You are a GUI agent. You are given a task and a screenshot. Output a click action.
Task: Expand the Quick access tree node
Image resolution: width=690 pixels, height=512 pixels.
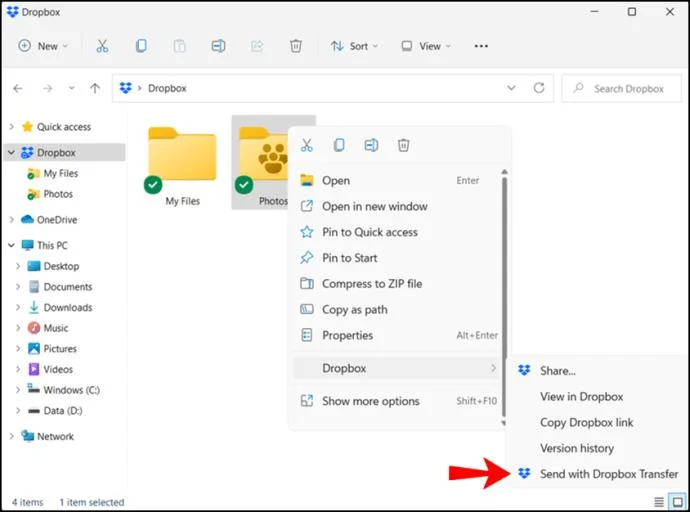(11, 127)
